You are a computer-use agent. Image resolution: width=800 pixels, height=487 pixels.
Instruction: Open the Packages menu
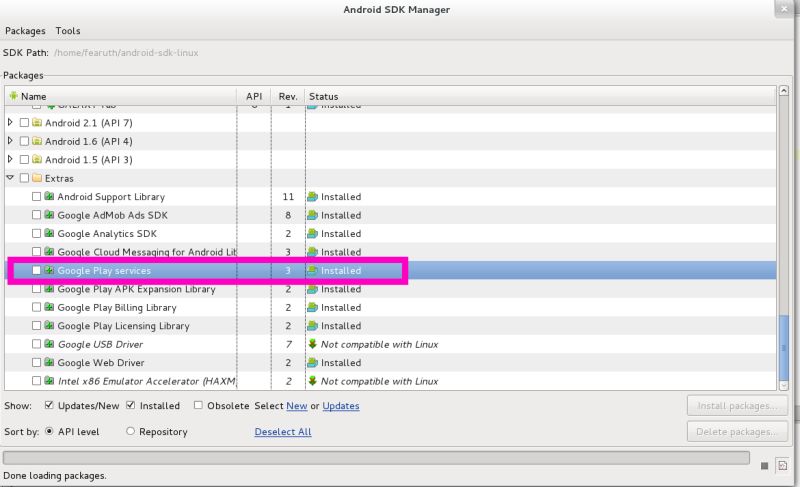25,31
